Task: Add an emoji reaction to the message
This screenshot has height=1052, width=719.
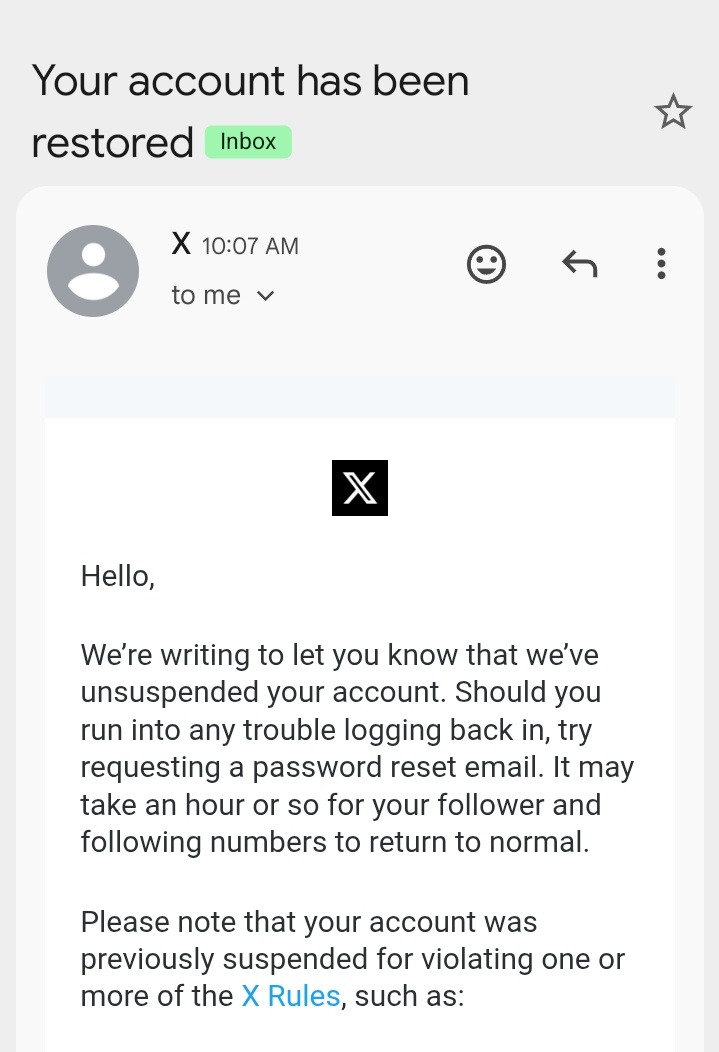Action: coord(486,264)
